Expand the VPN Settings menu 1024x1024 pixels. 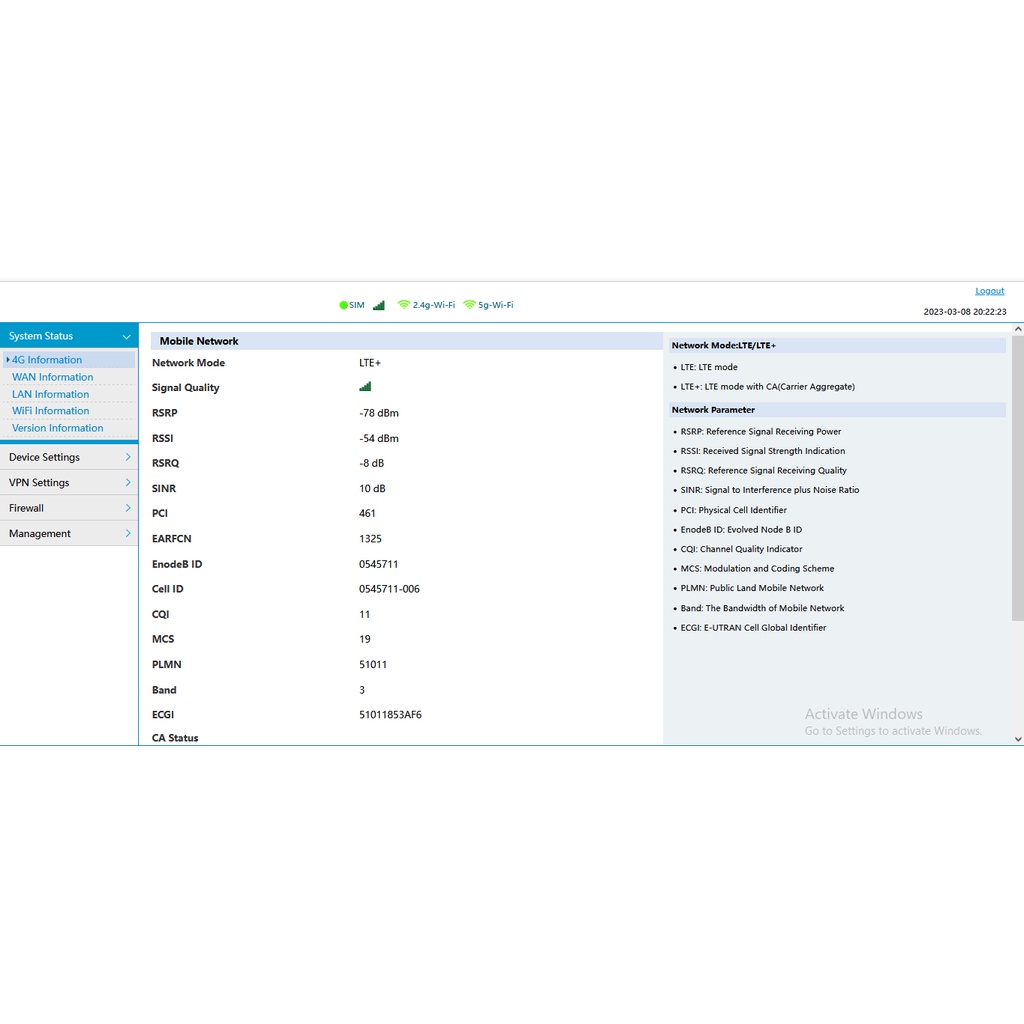[x=68, y=482]
